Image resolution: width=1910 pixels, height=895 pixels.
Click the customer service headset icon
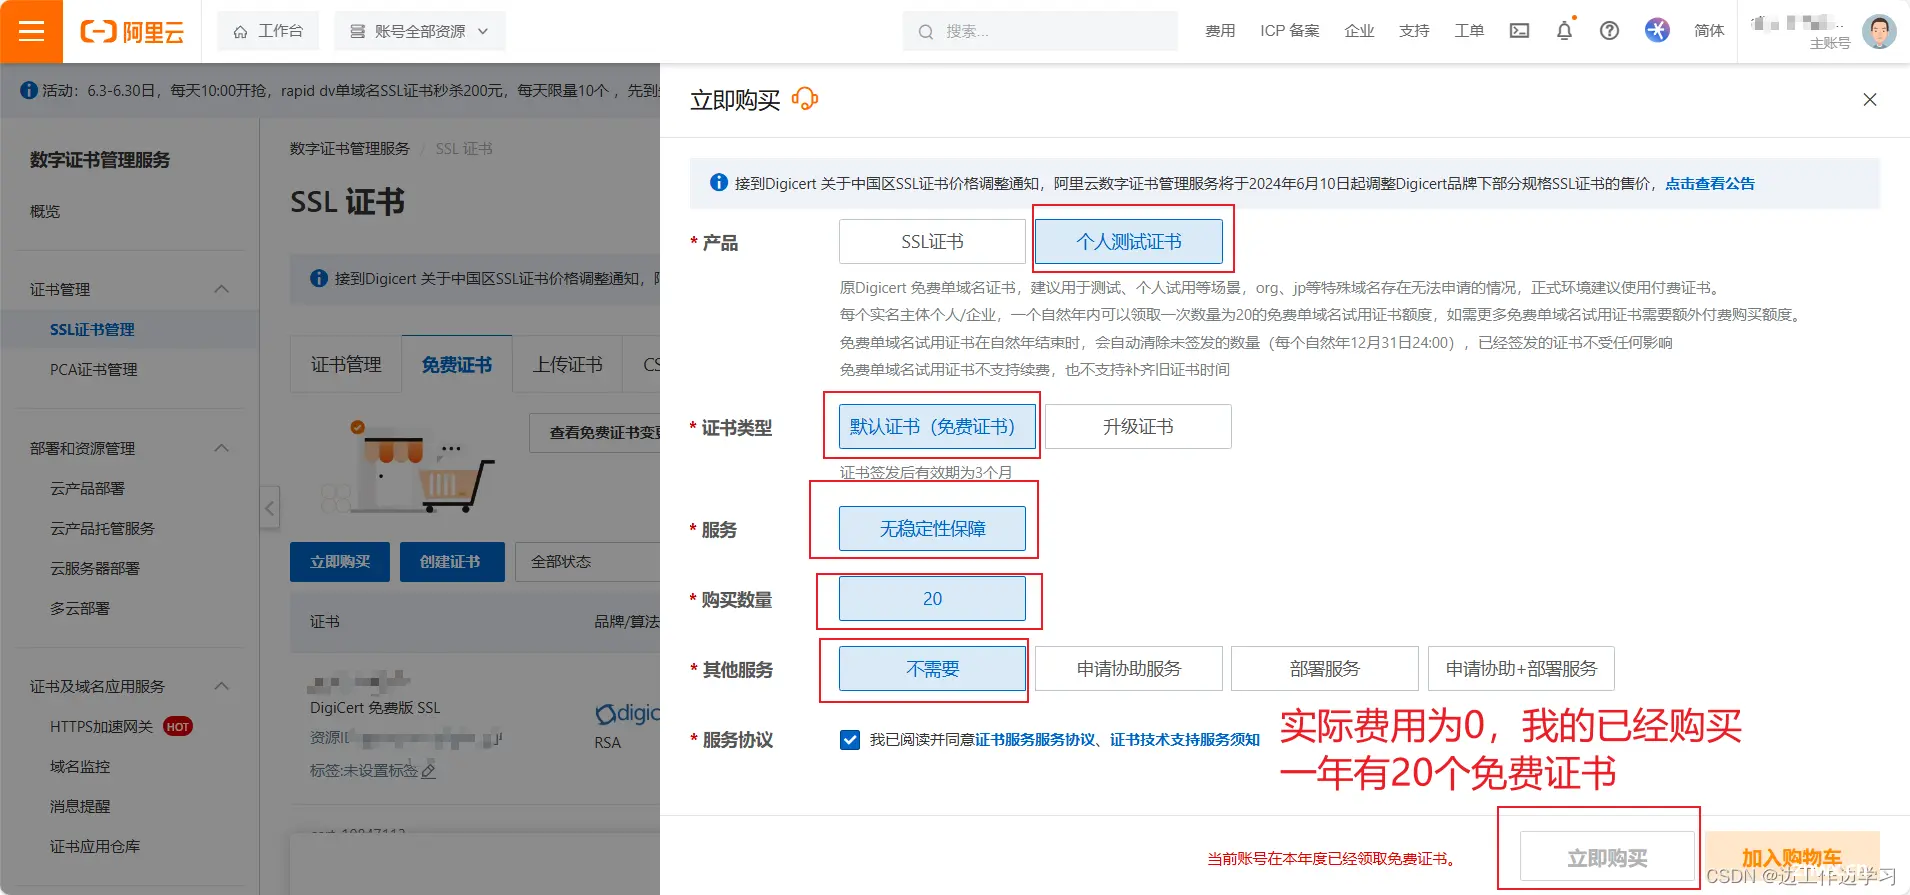805,99
